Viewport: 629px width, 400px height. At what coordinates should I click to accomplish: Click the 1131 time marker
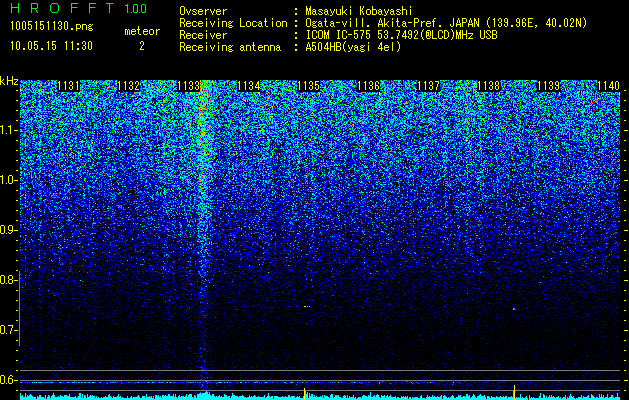pos(69,86)
